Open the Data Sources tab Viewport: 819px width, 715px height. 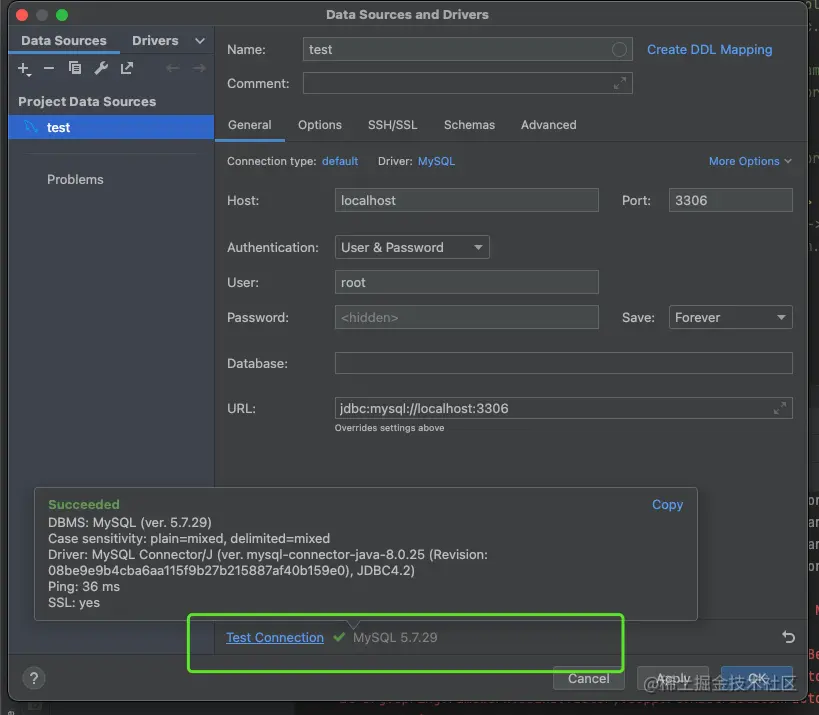click(x=64, y=40)
